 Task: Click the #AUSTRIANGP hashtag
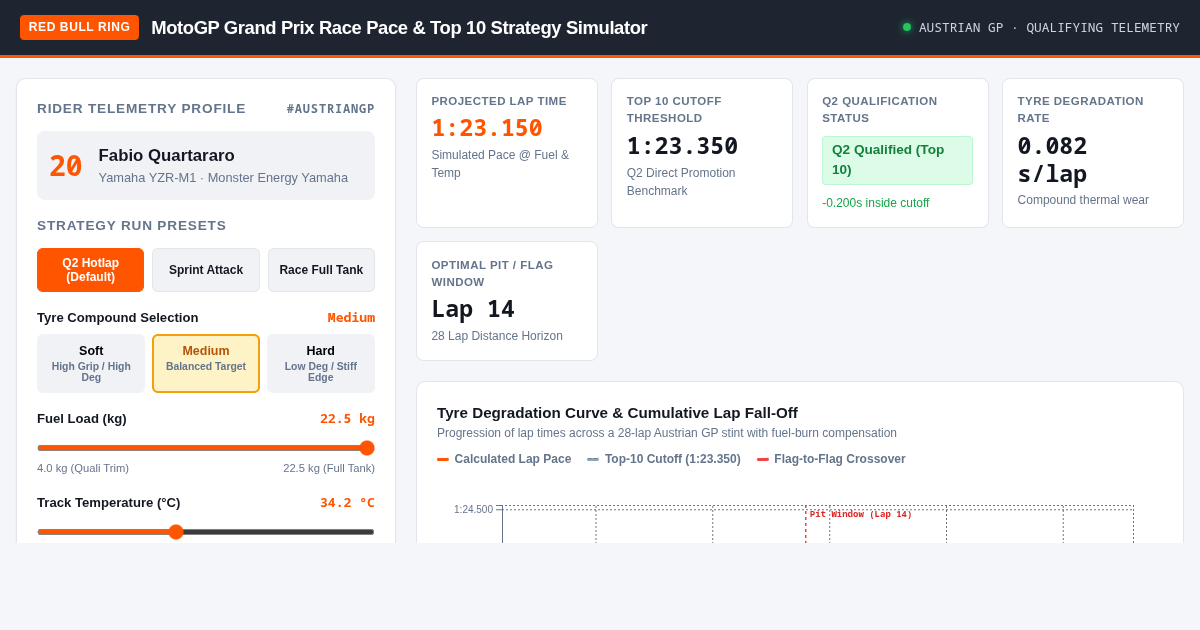[x=331, y=109]
